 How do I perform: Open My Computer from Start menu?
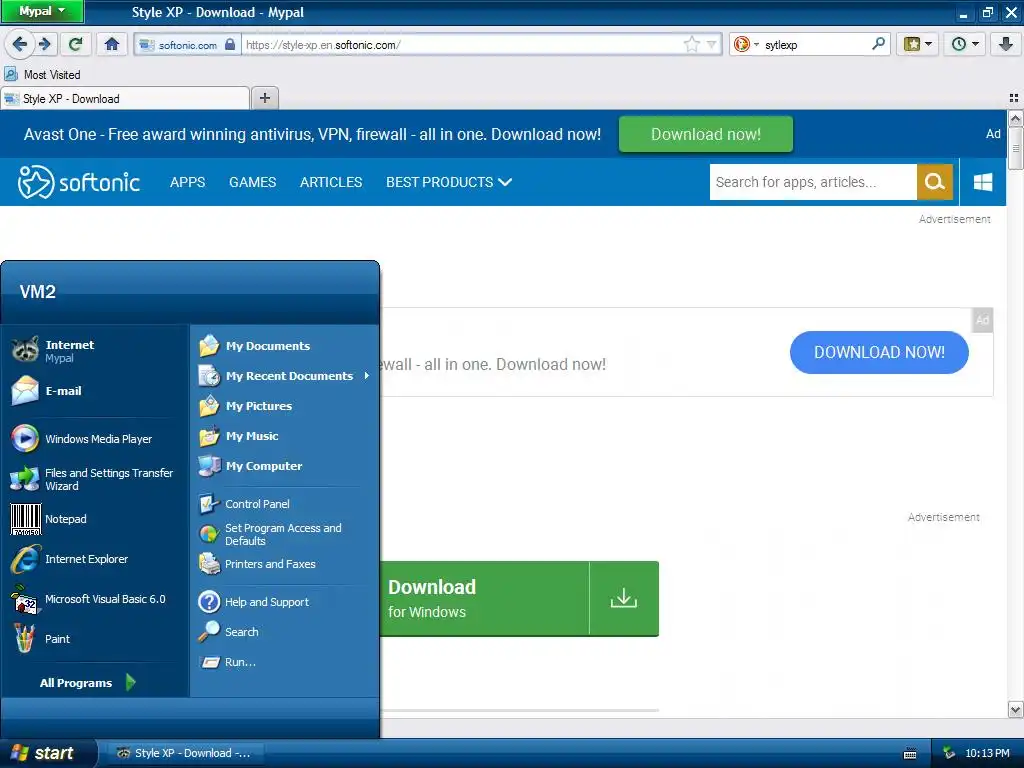285,466
